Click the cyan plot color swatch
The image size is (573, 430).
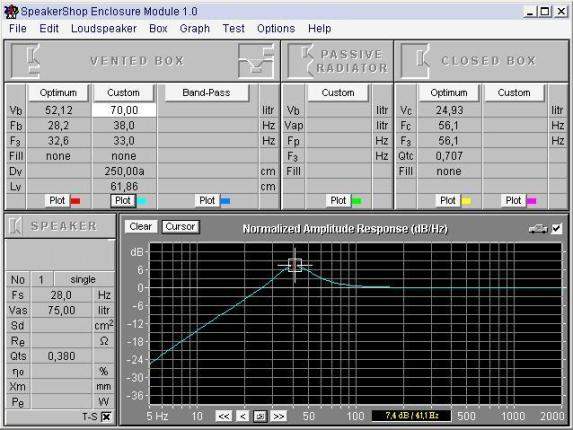click(142, 201)
